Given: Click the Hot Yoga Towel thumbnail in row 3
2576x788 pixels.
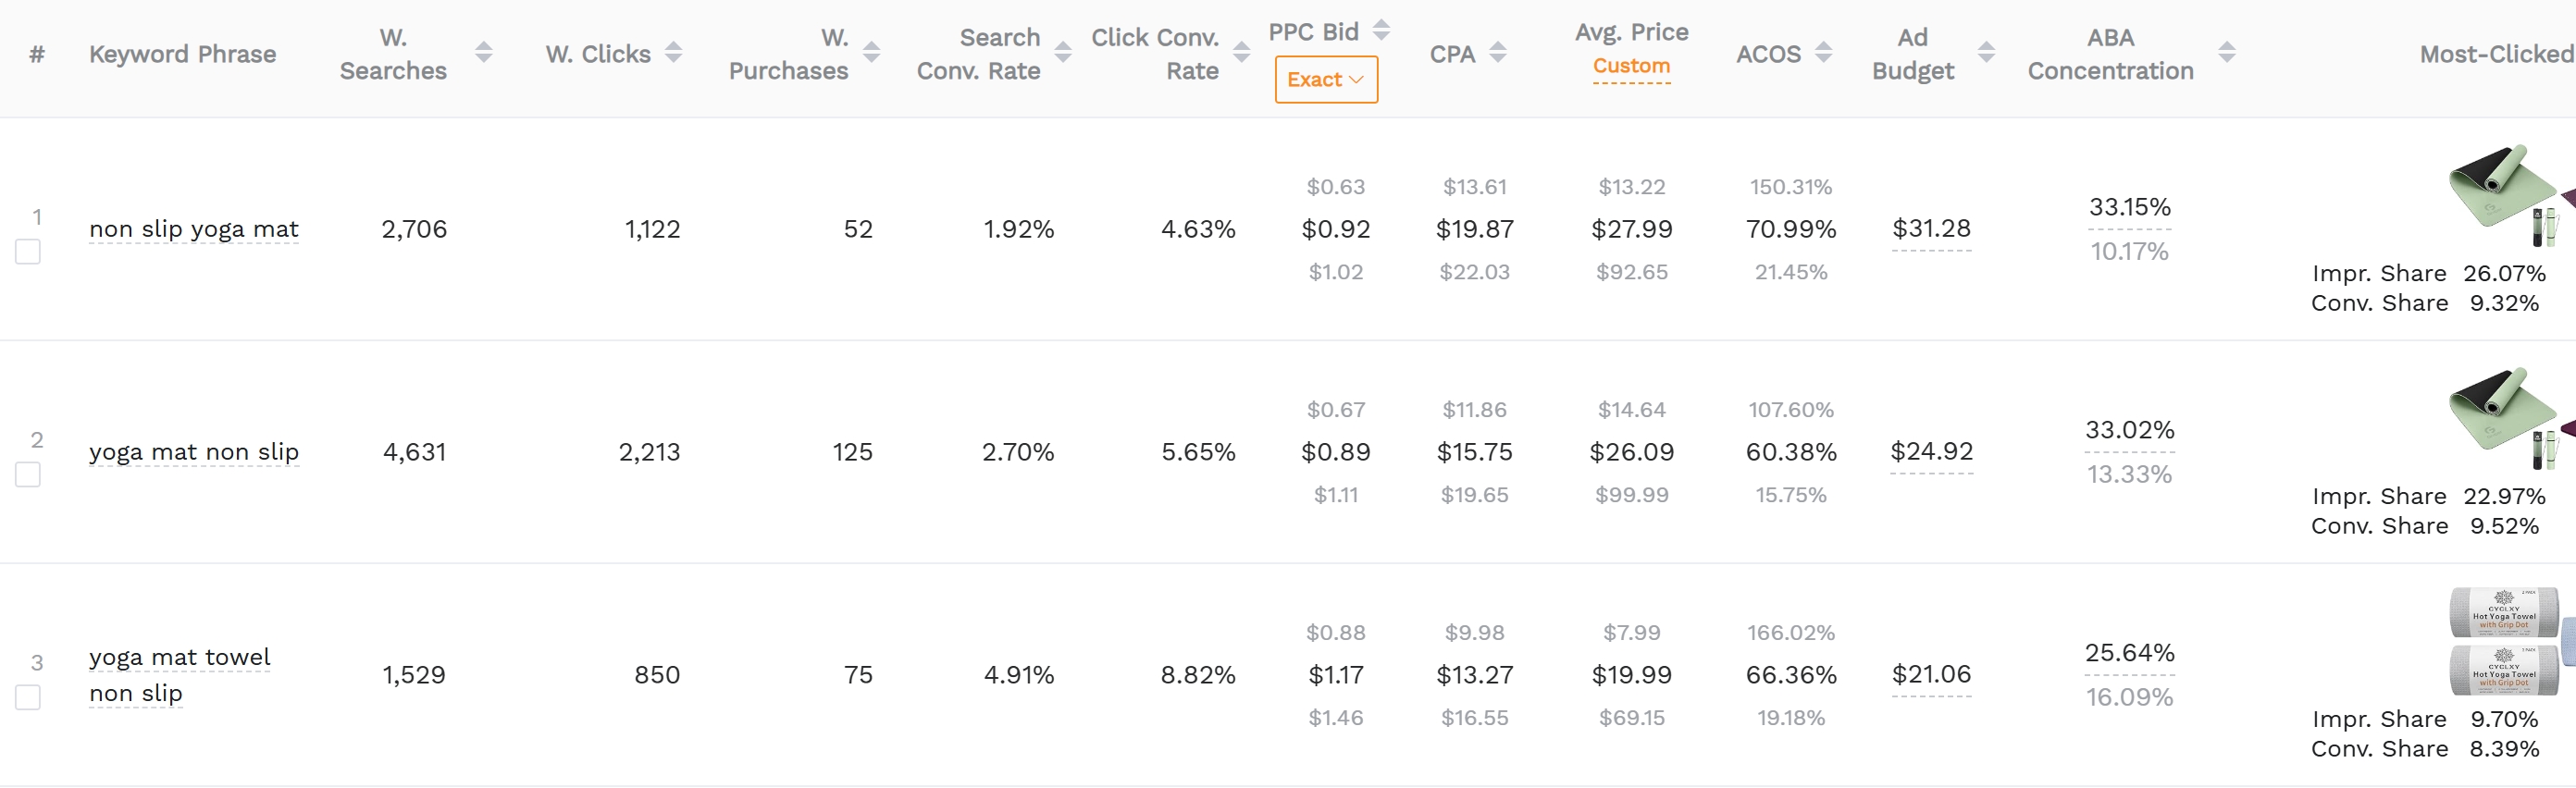Looking at the screenshot, I should pos(2504,640).
